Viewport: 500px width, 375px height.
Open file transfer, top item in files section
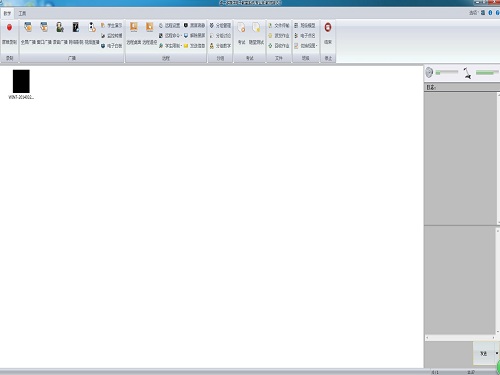point(279,25)
